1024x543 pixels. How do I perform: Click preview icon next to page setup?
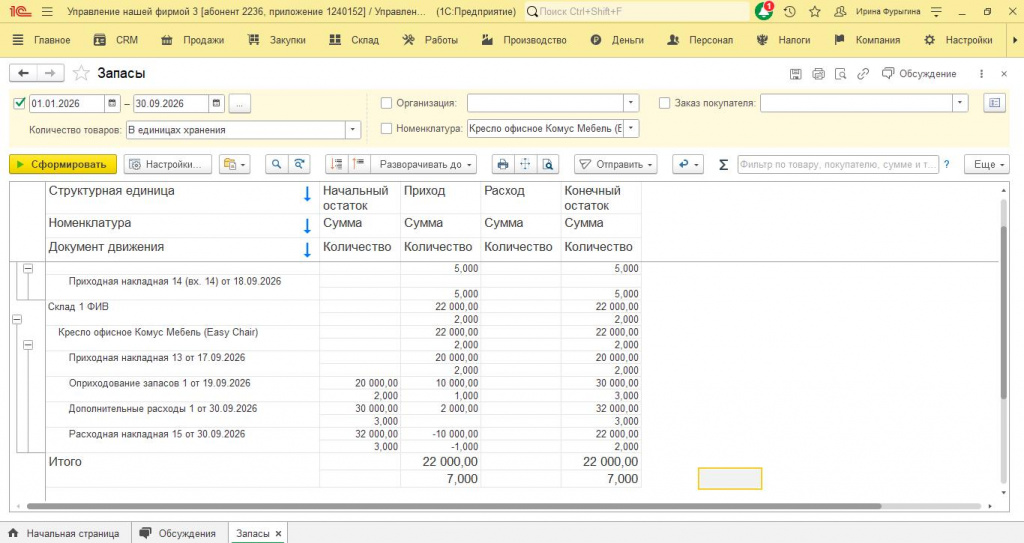click(548, 164)
